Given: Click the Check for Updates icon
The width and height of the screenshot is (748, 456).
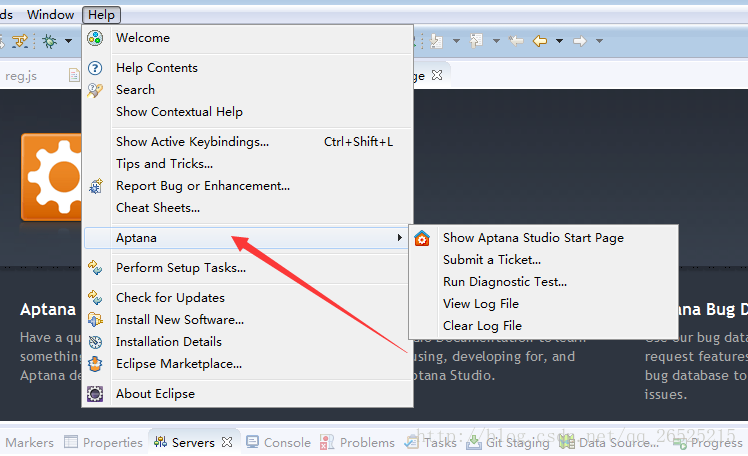Looking at the screenshot, I should 95,298.
